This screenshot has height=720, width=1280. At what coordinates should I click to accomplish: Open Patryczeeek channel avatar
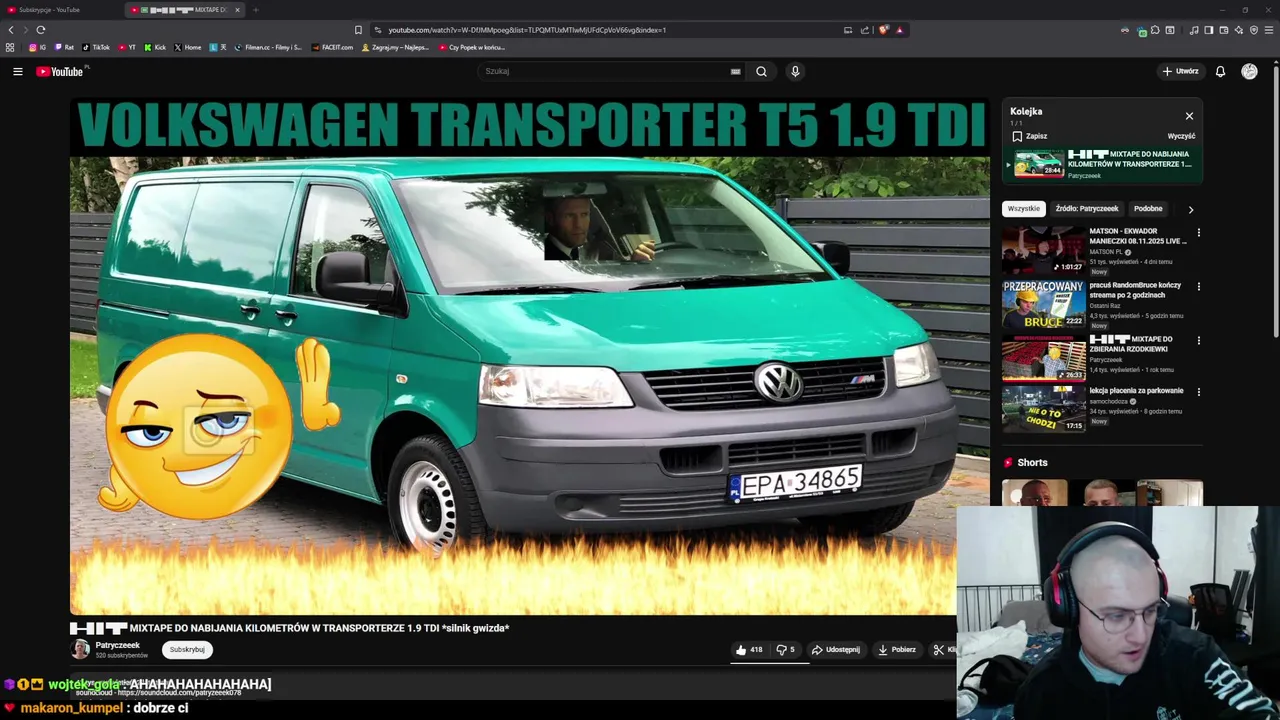click(80, 649)
